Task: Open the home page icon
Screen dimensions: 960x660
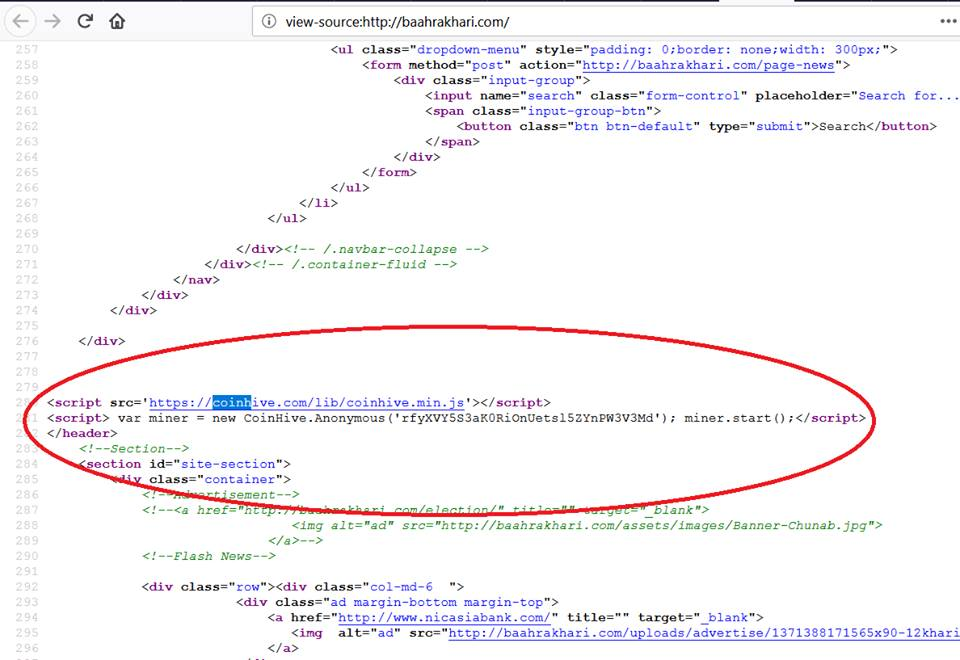Action: point(117,21)
